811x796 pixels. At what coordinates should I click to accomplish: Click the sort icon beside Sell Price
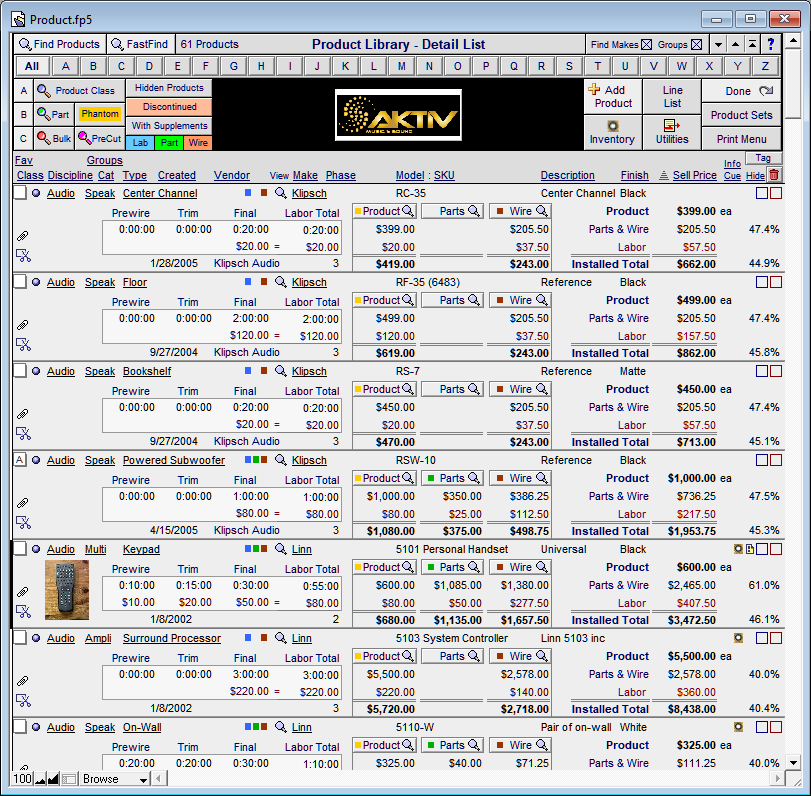pyautogui.click(x=664, y=176)
